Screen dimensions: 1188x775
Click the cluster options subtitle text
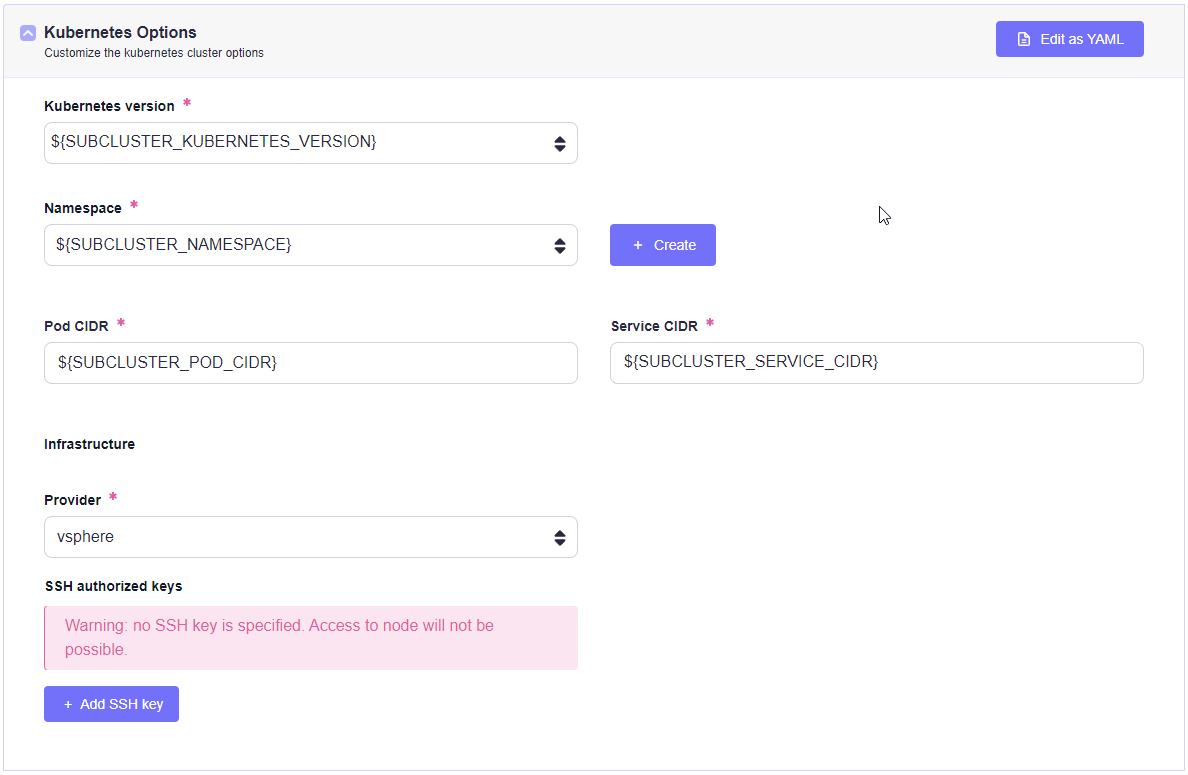click(x=154, y=53)
